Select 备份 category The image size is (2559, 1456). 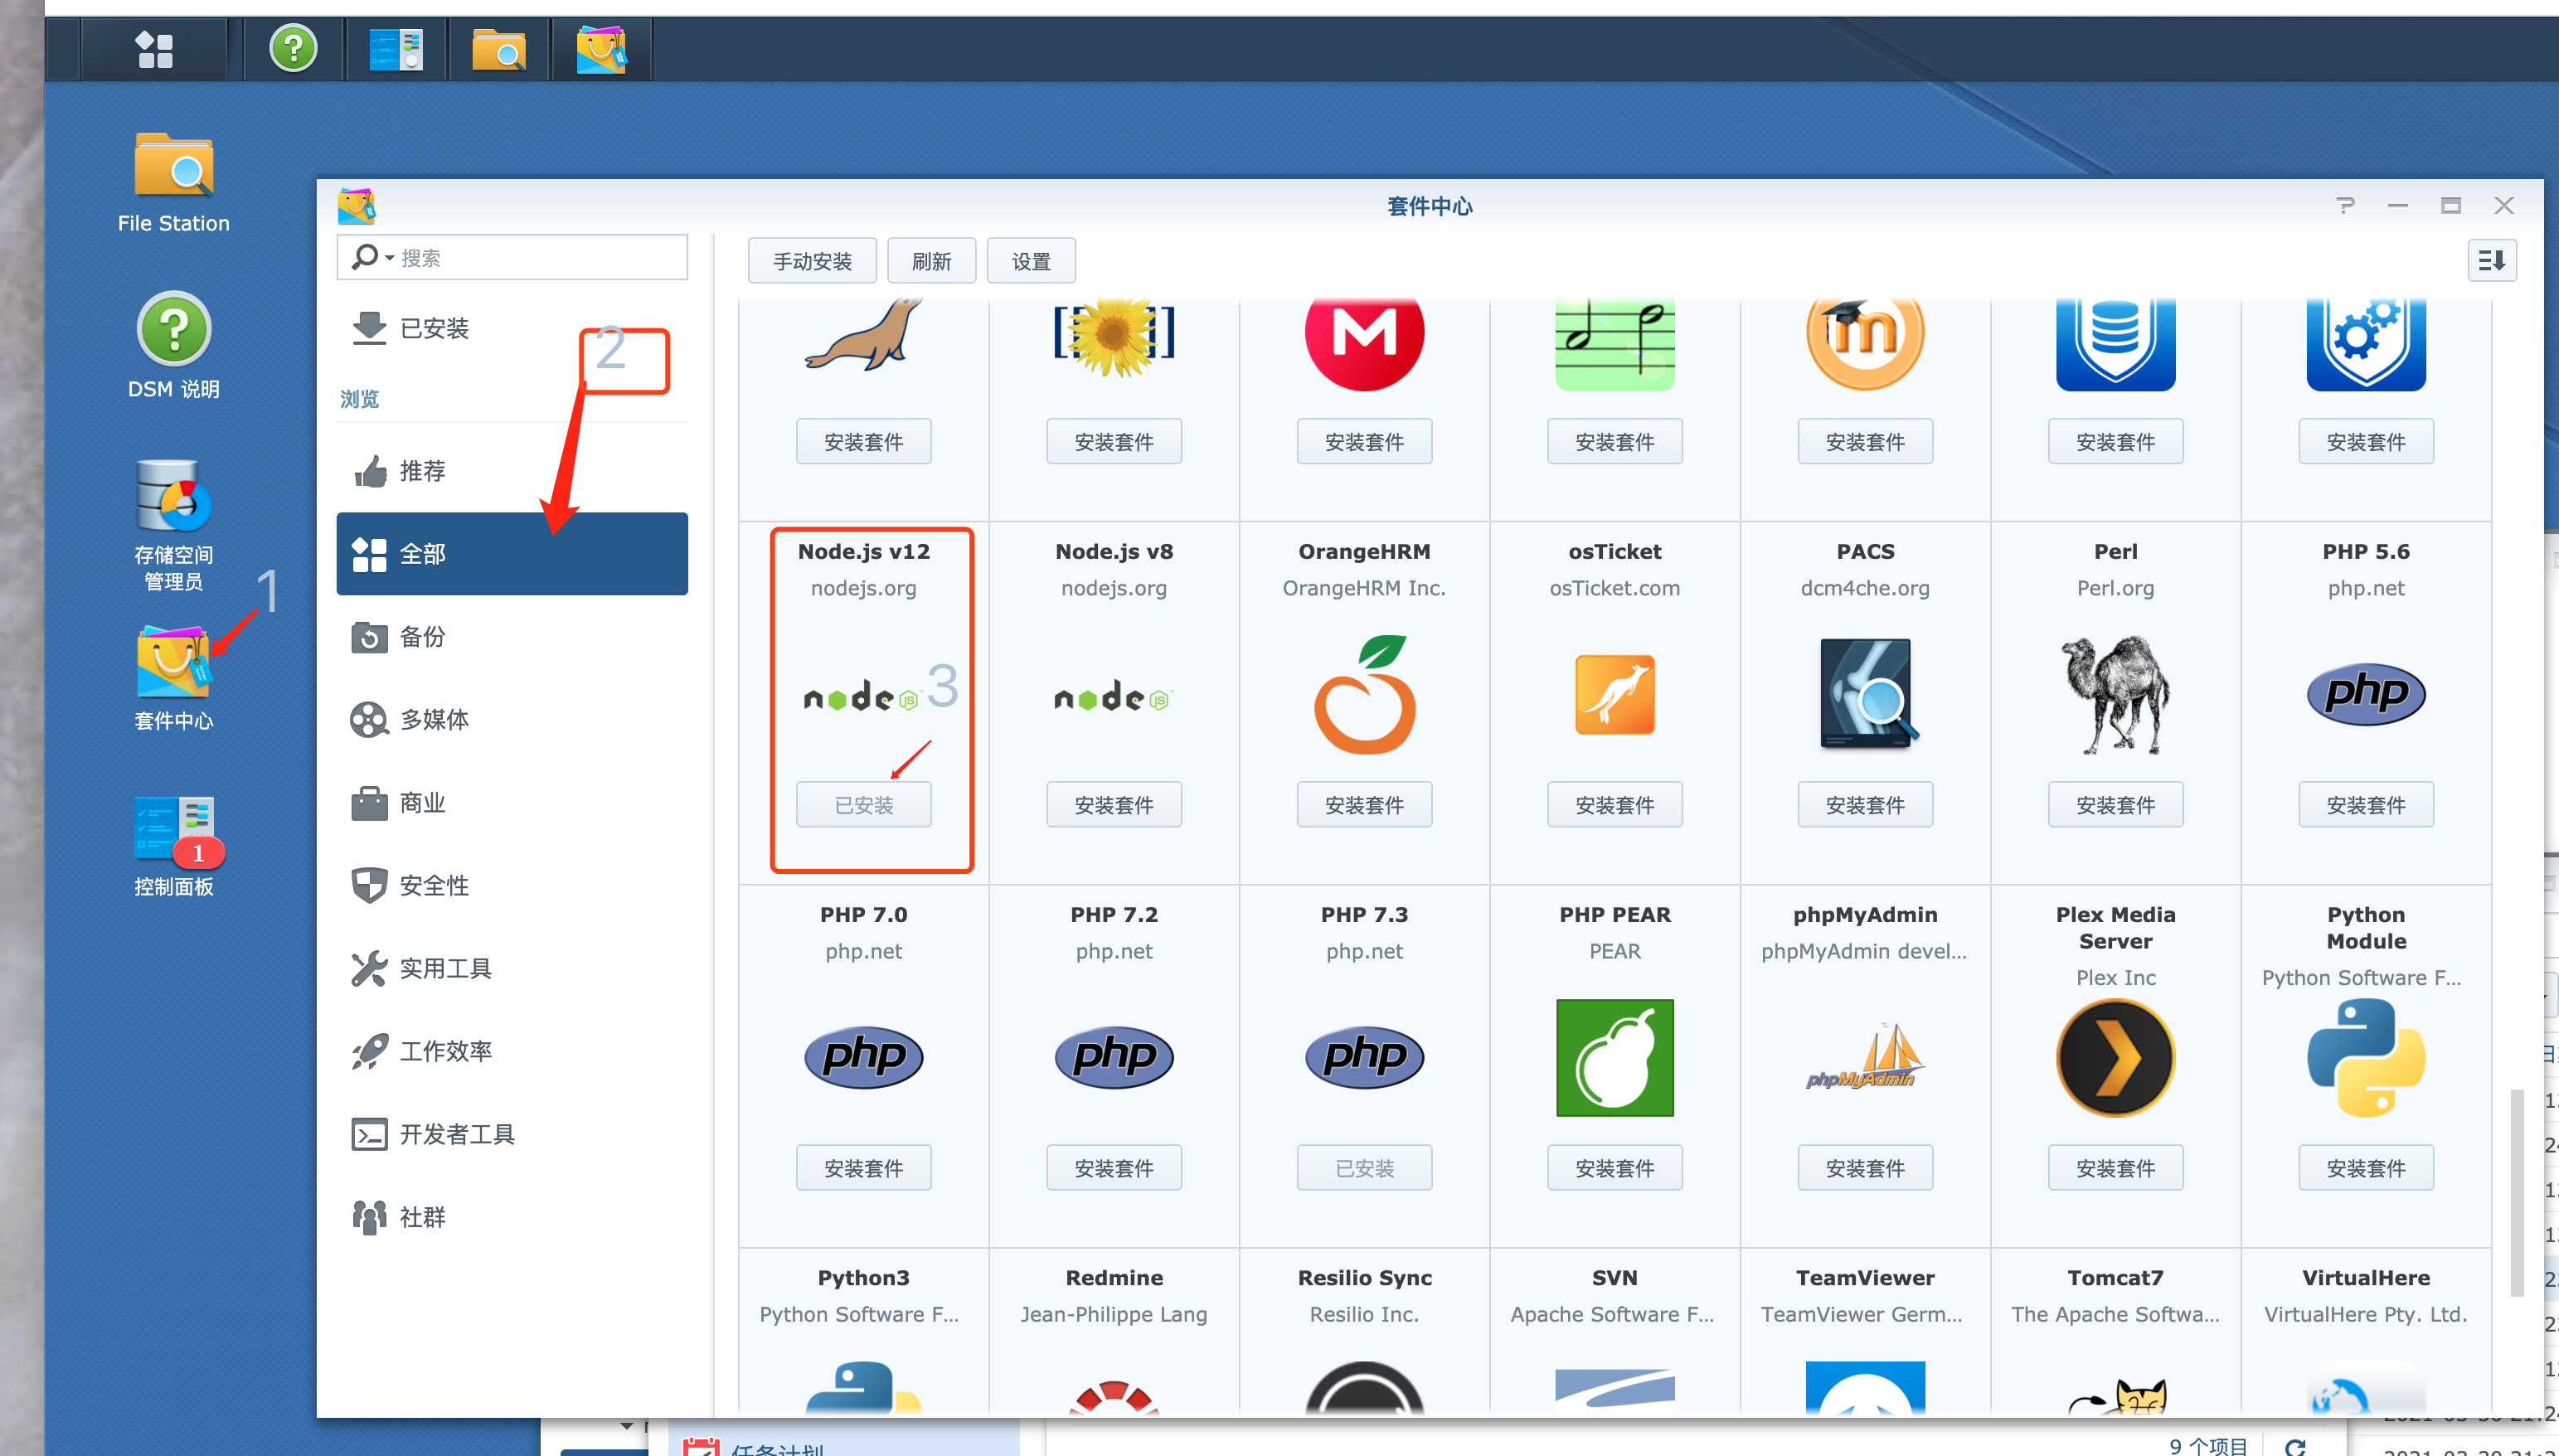pos(512,637)
